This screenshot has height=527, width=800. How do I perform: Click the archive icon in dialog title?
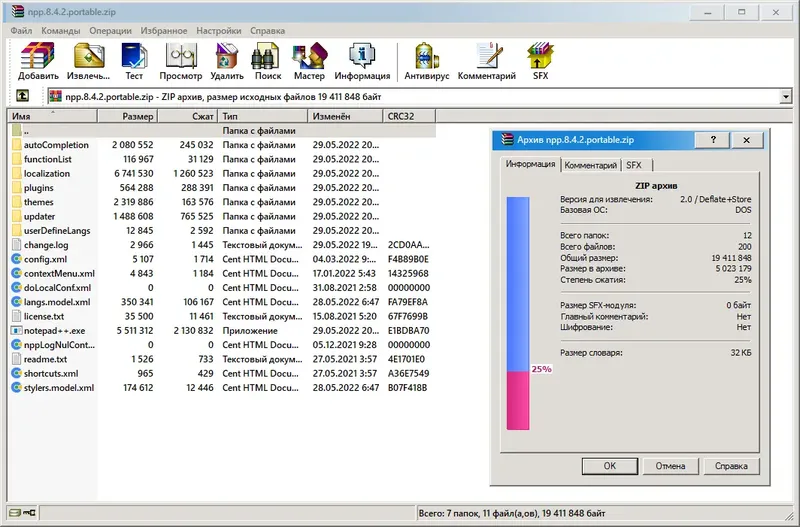[507, 139]
